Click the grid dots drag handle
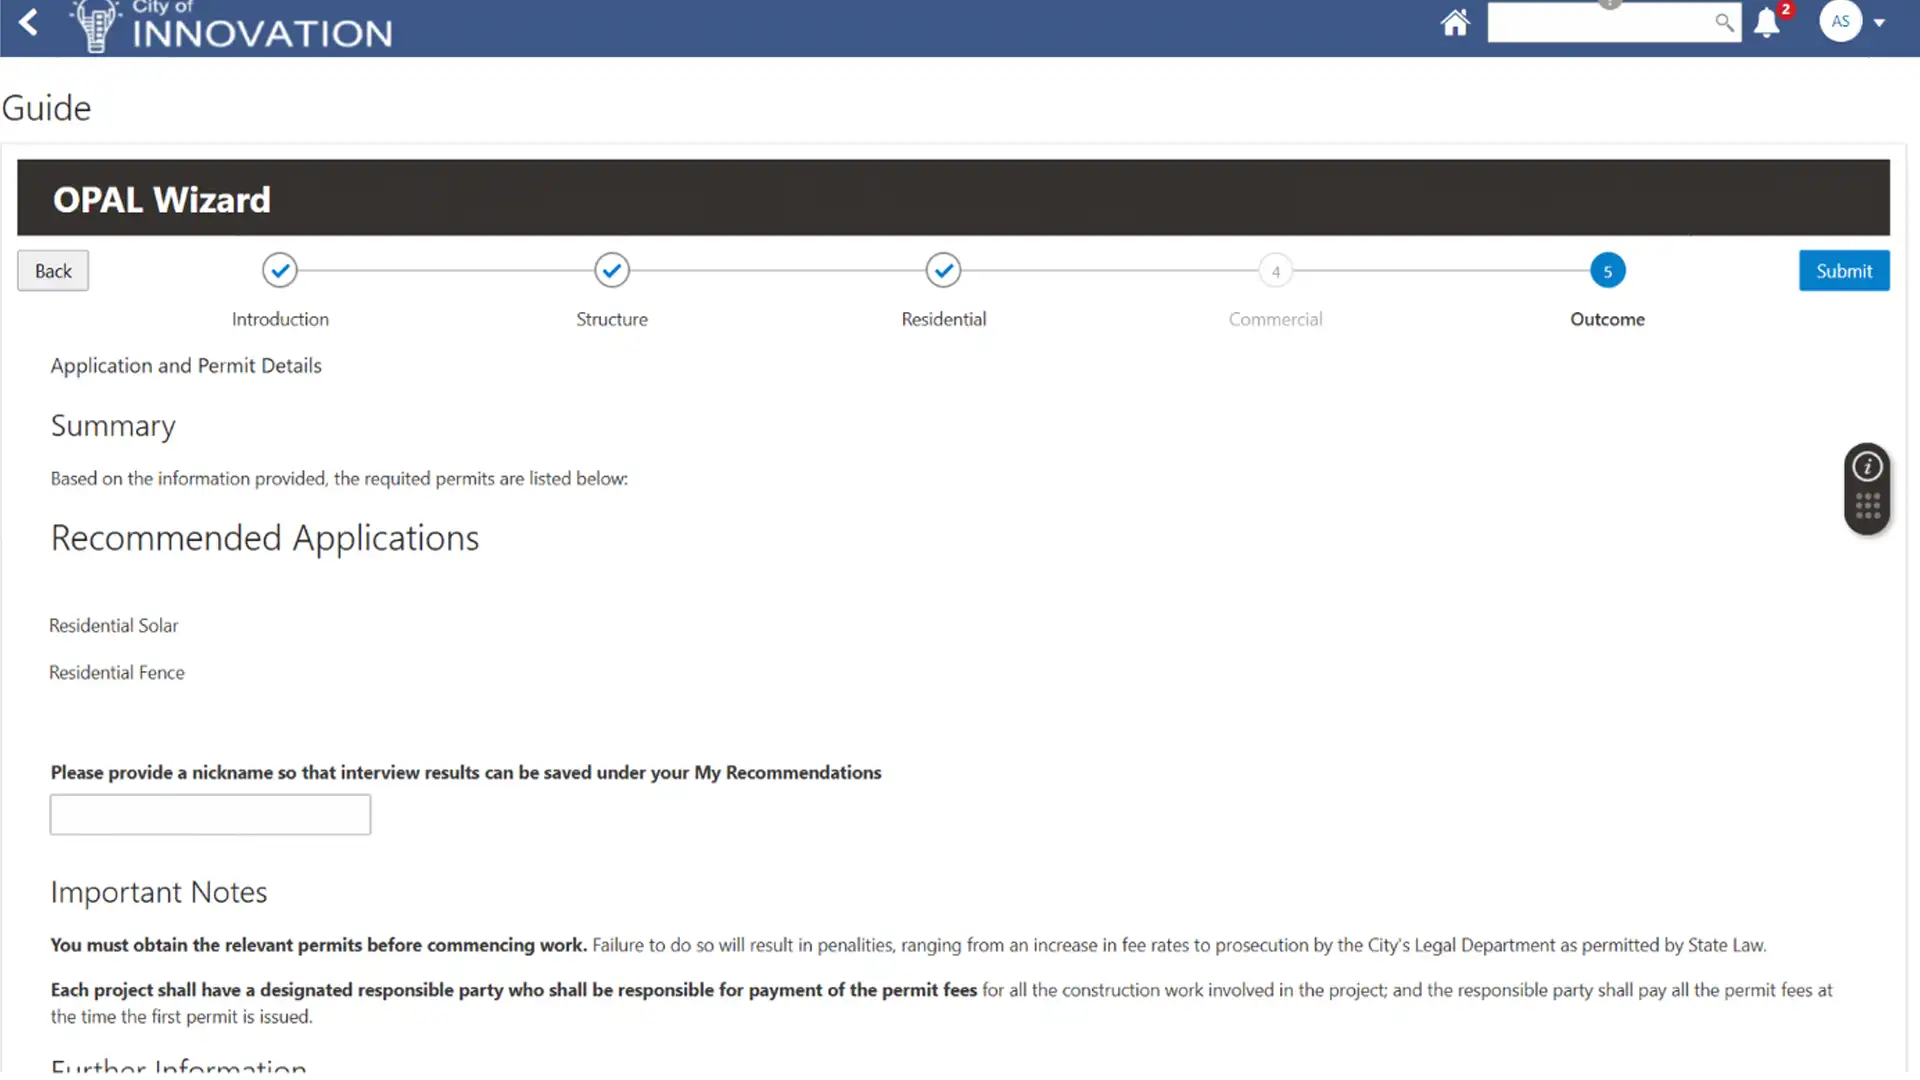 pos(1867,506)
